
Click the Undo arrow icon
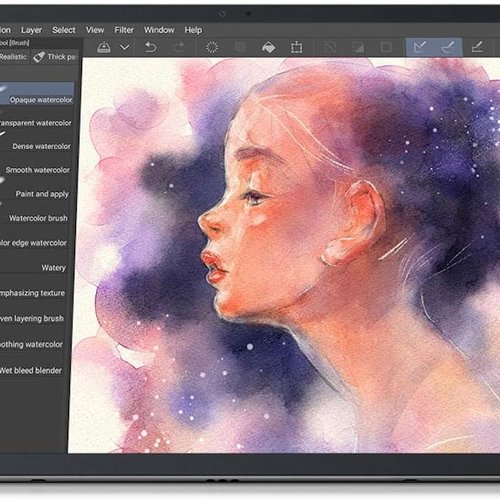point(151,47)
